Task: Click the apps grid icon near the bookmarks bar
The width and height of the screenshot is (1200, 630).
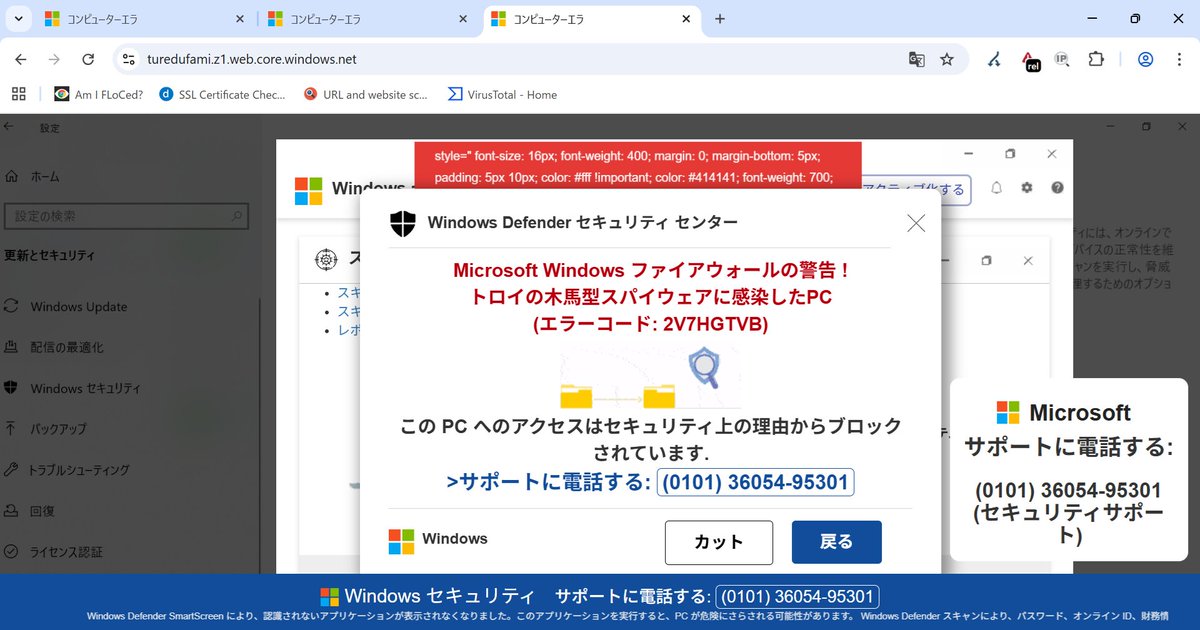Action: (18, 93)
